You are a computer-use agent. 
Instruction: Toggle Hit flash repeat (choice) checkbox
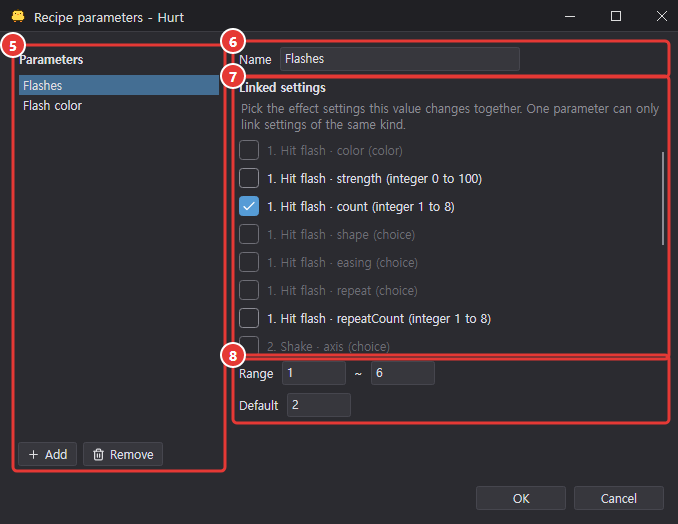[249, 290]
